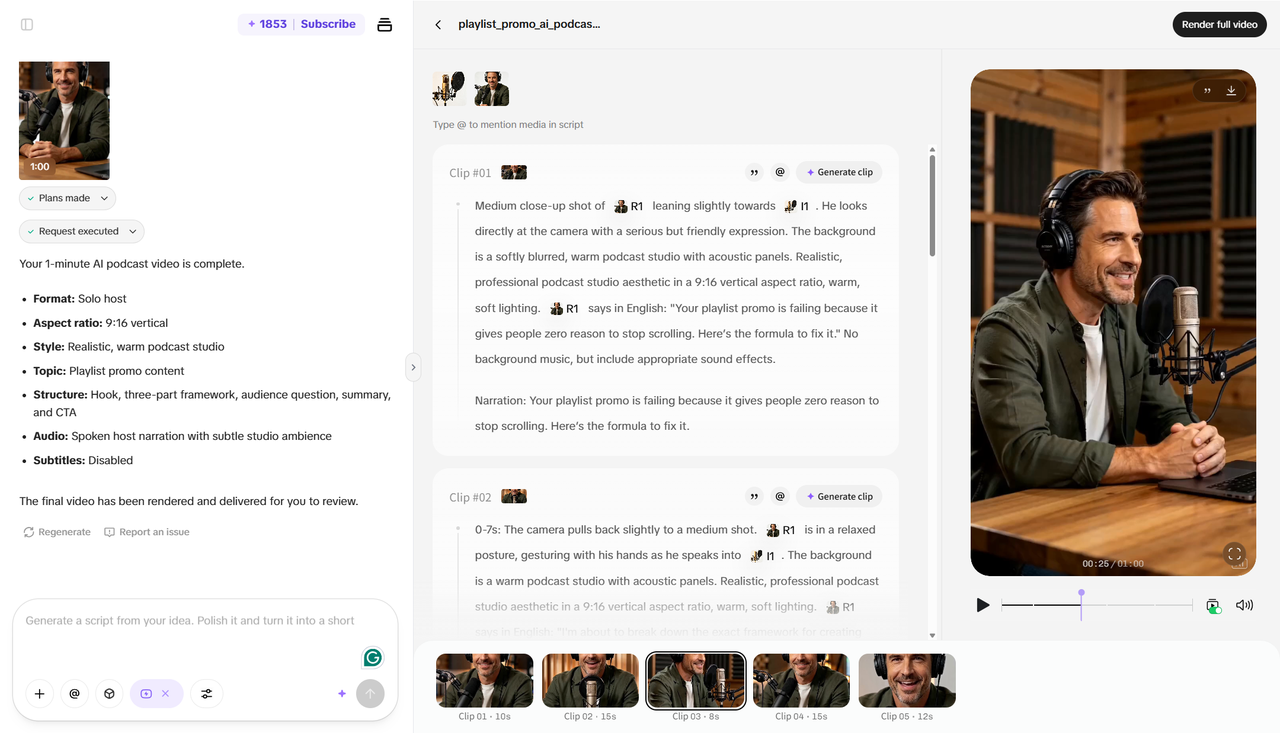The height and width of the screenshot is (733, 1280).
Task: Click the 'Clip #01' label
Action: [x=470, y=173]
